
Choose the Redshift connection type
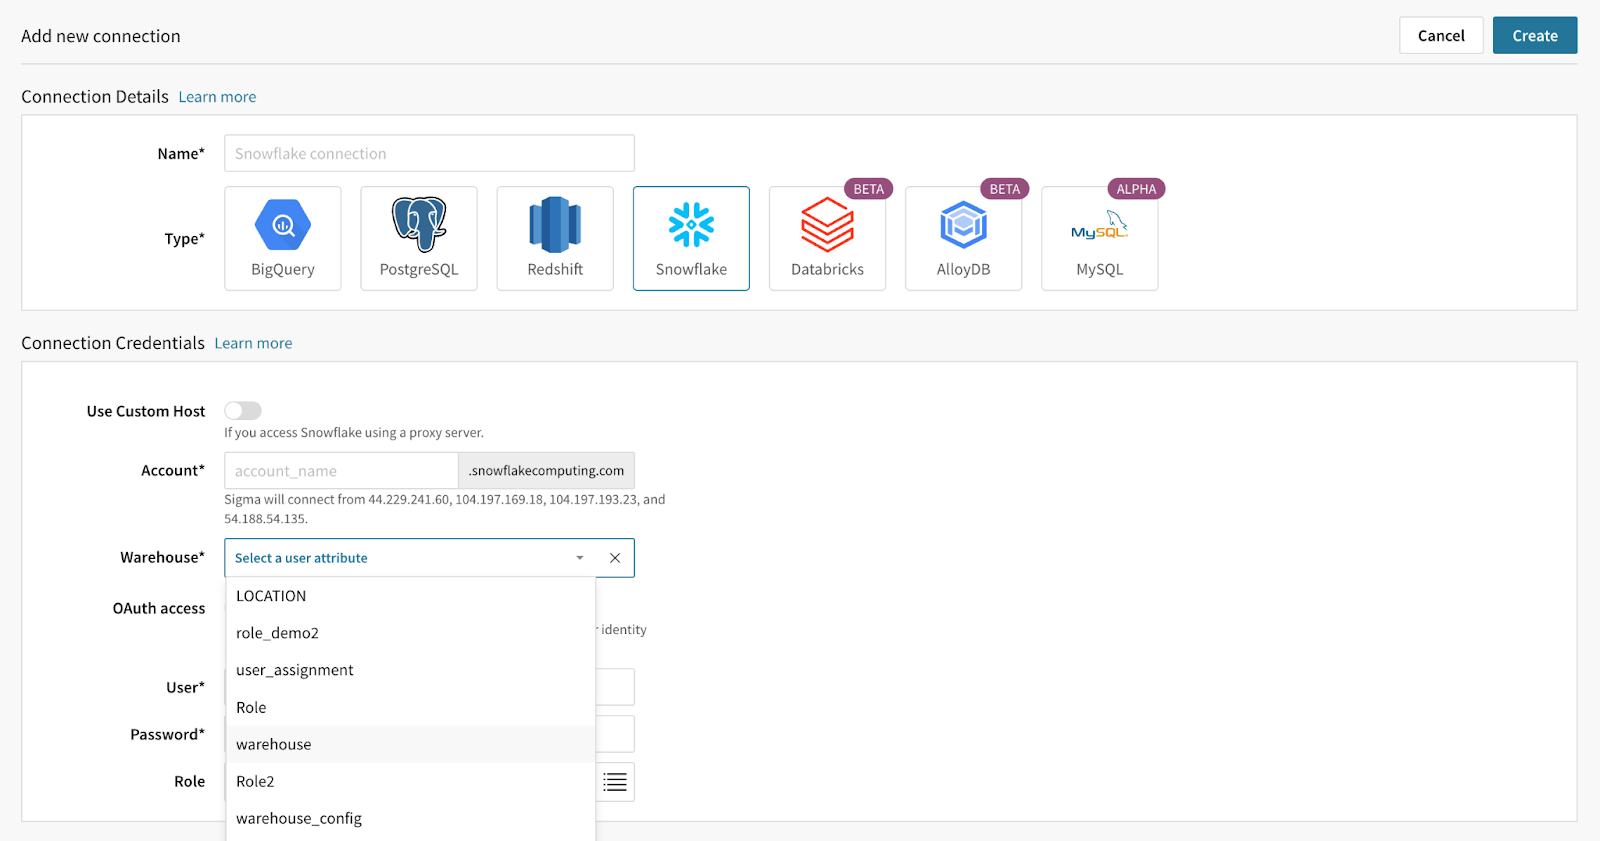click(x=555, y=238)
